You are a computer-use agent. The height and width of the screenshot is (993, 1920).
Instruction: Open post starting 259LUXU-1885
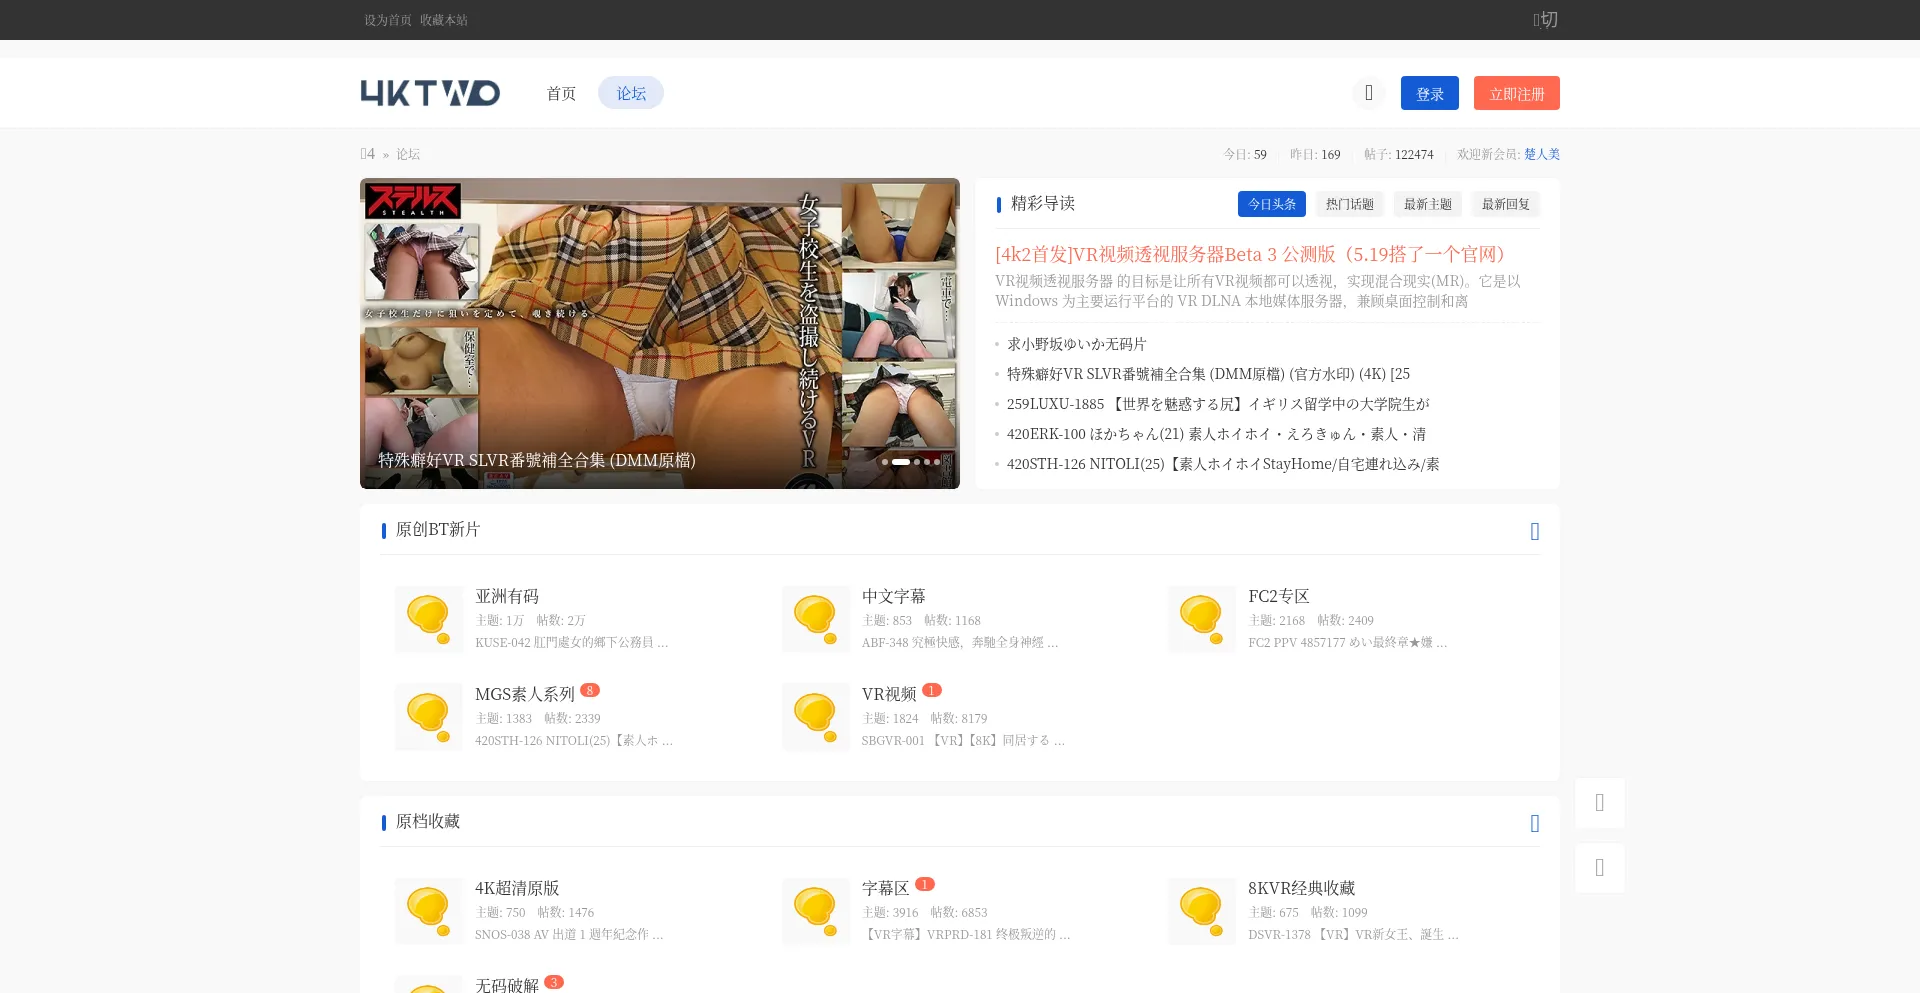pyautogui.click(x=1218, y=404)
